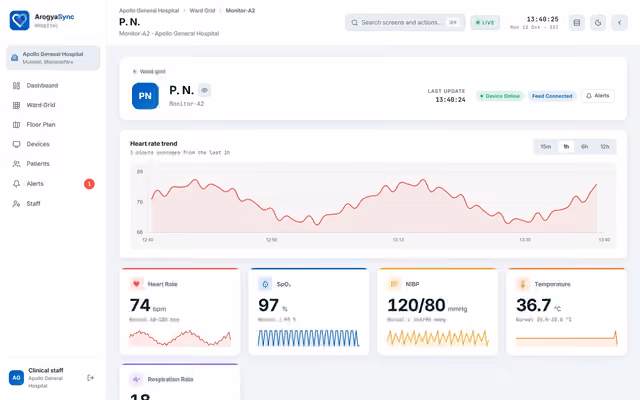Select the 15m time range

(x=546, y=147)
